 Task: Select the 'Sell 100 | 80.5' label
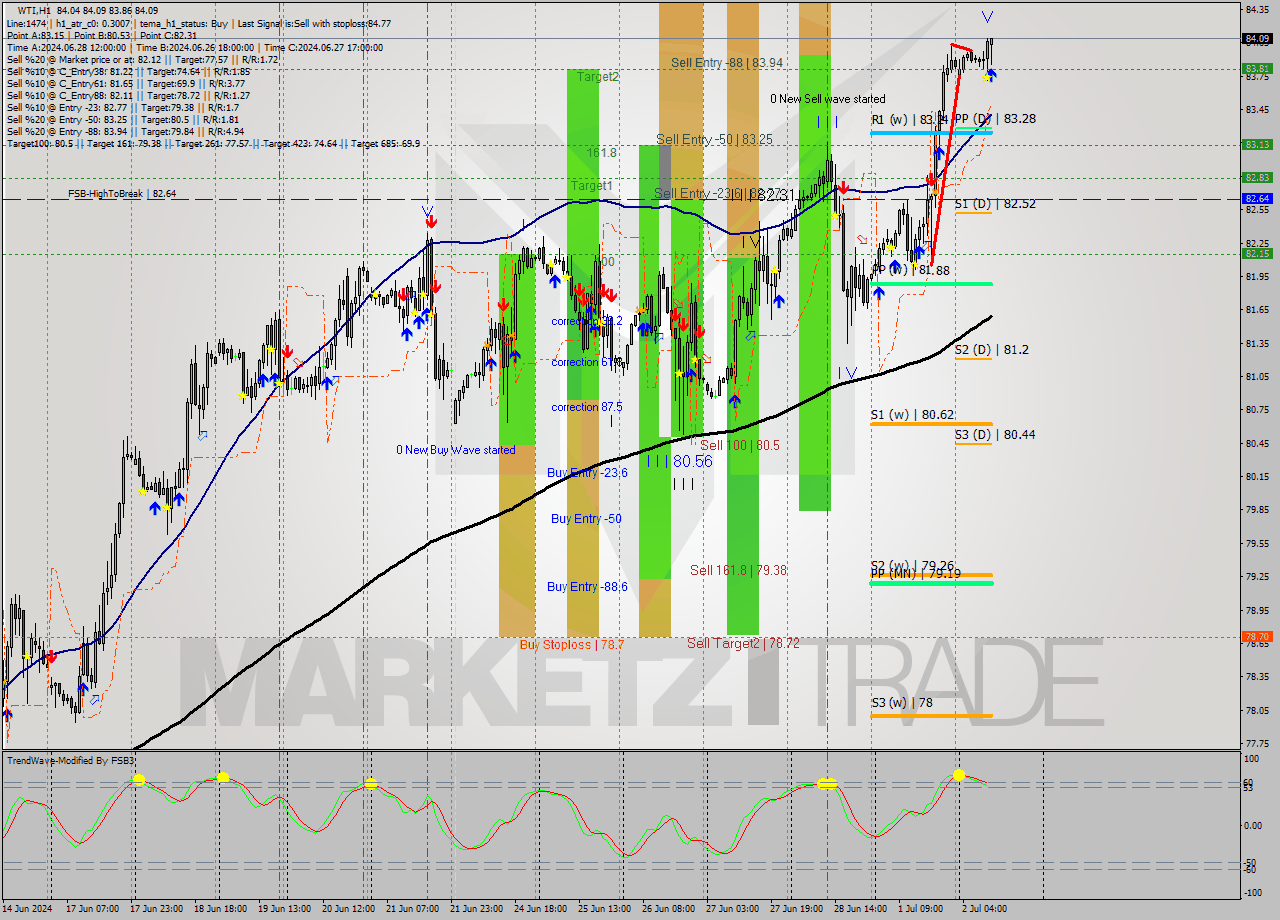[739, 445]
